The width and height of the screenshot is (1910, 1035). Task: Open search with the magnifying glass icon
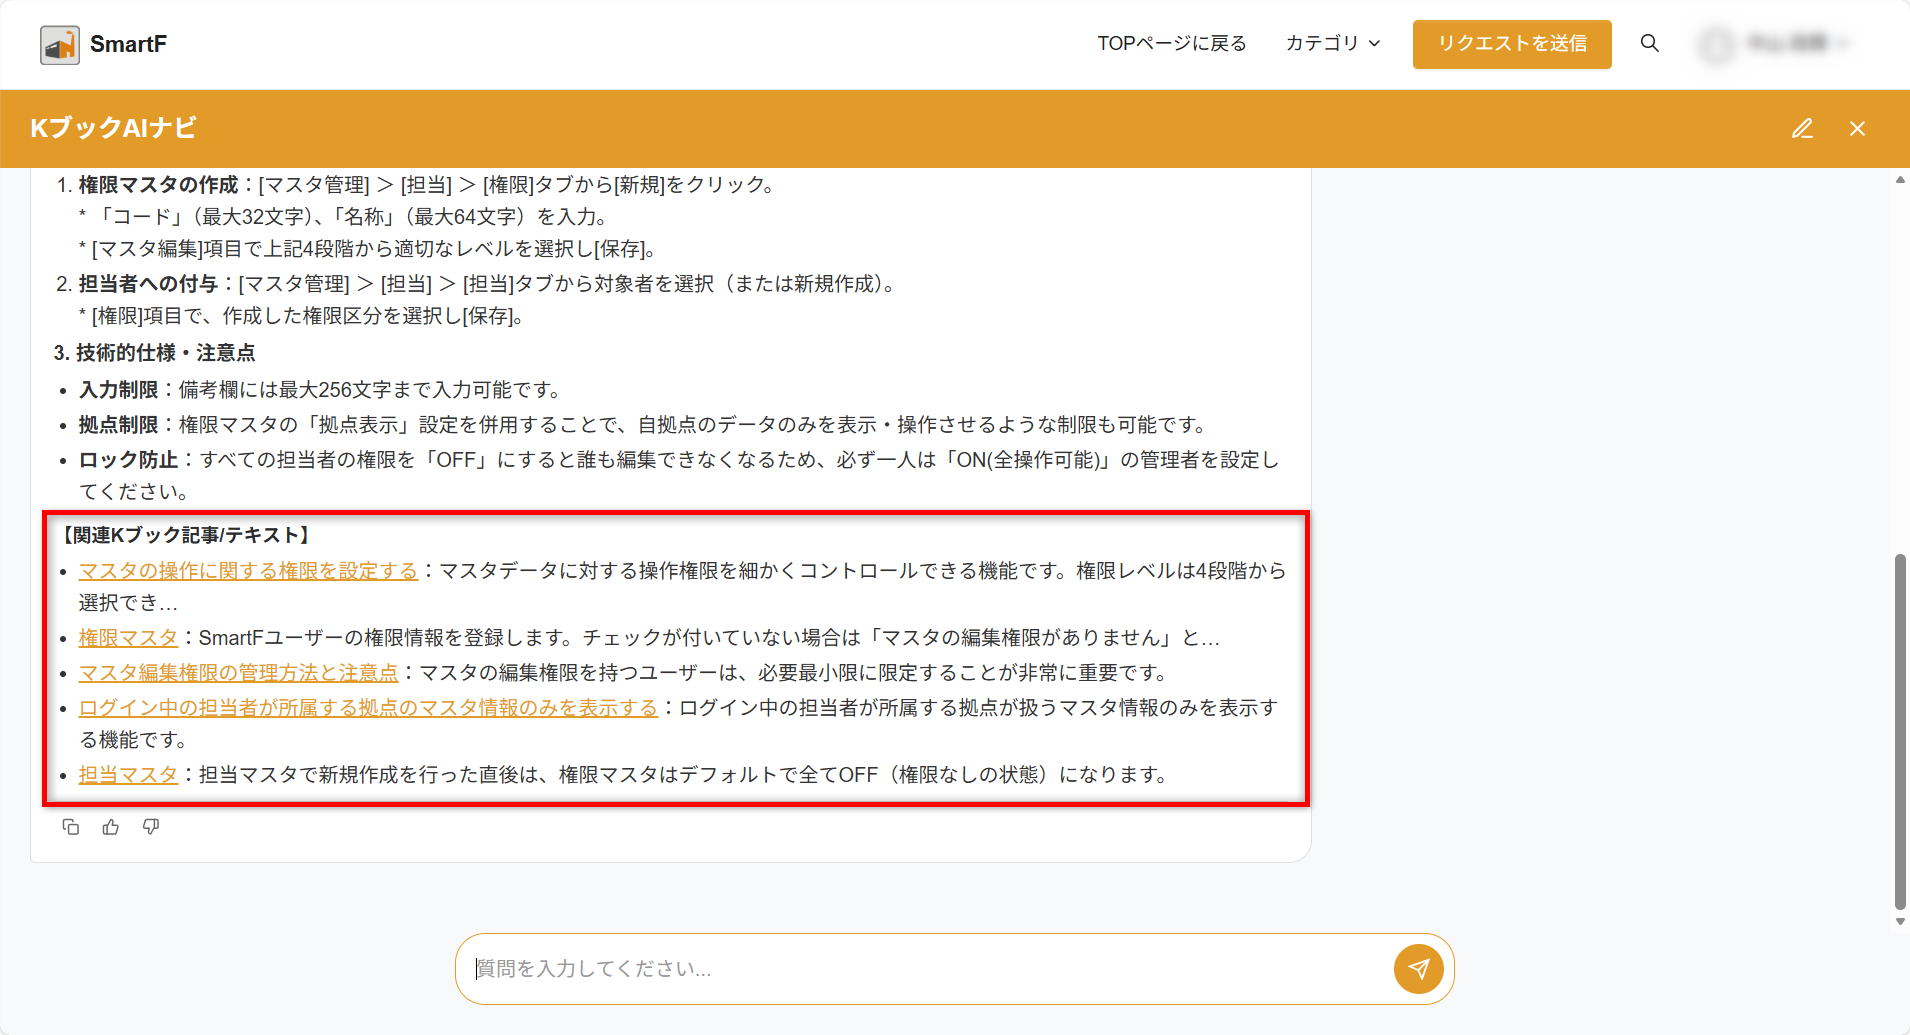[1649, 44]
